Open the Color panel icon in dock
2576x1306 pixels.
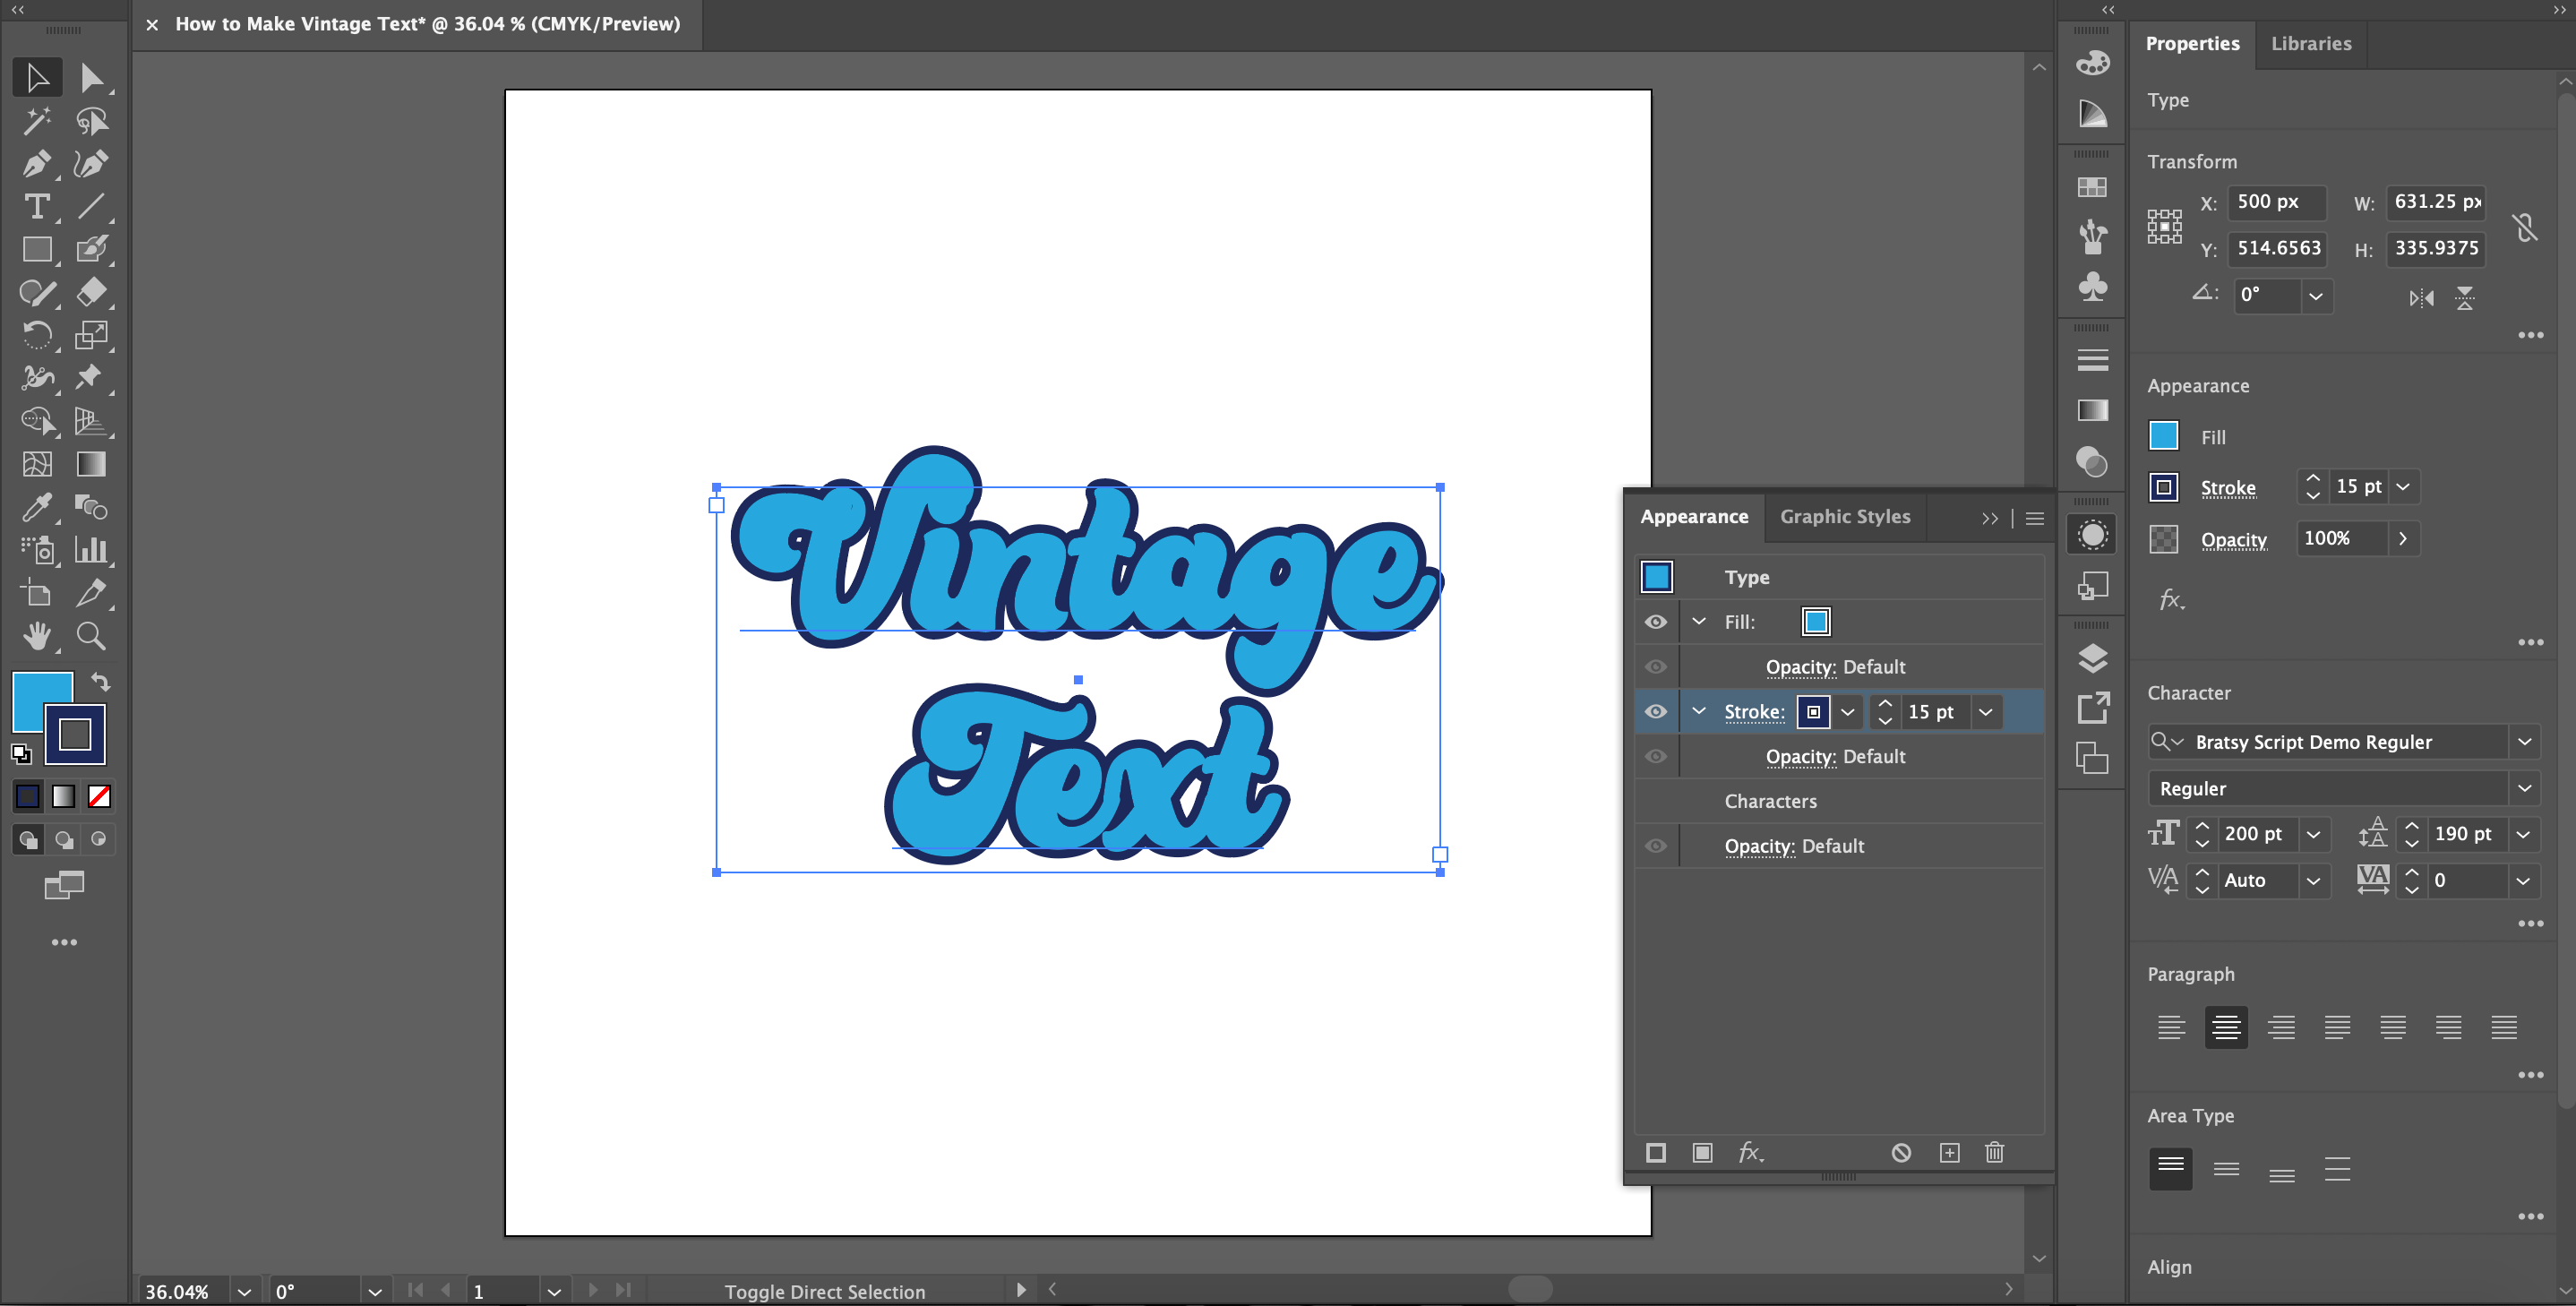pyautogui.click(x=2092, y=63)
